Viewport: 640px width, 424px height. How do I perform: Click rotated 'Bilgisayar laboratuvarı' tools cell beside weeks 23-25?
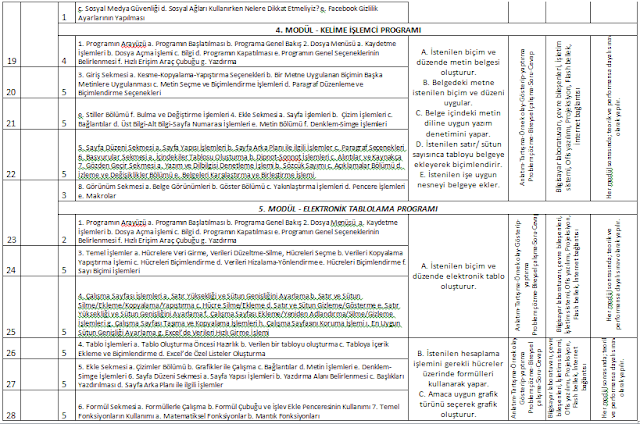(568, 275)
